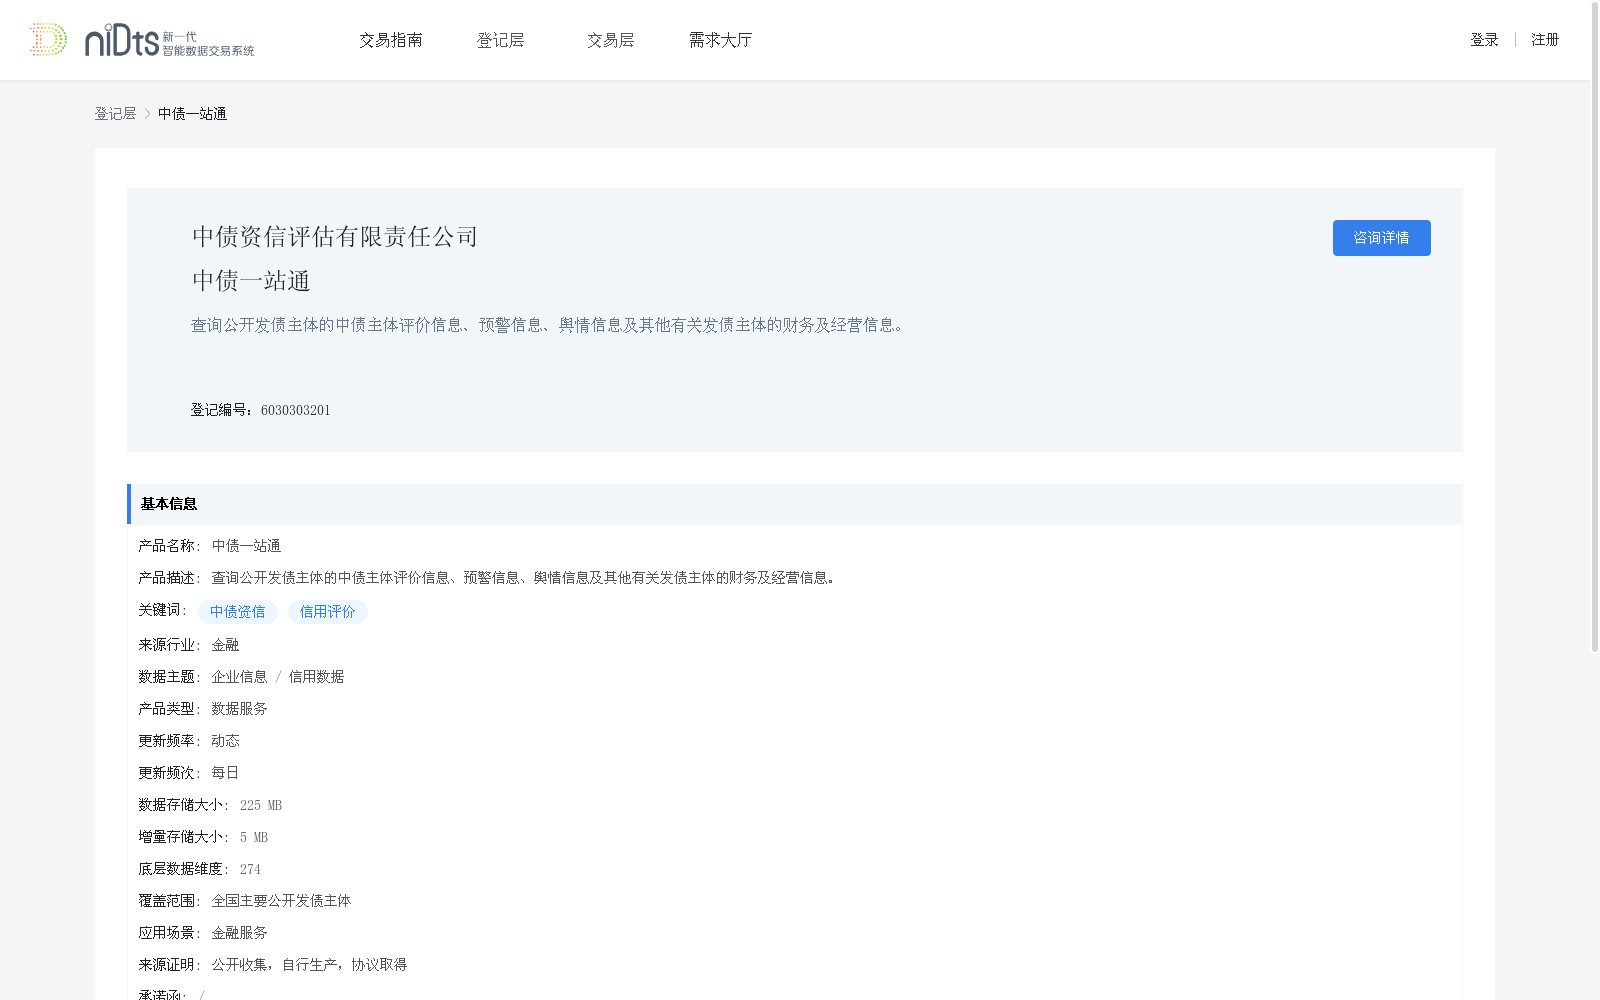Go to 交易层 navigation item
The width and height of the screenshot is (1600, 1000).
(x=611, y=40)
